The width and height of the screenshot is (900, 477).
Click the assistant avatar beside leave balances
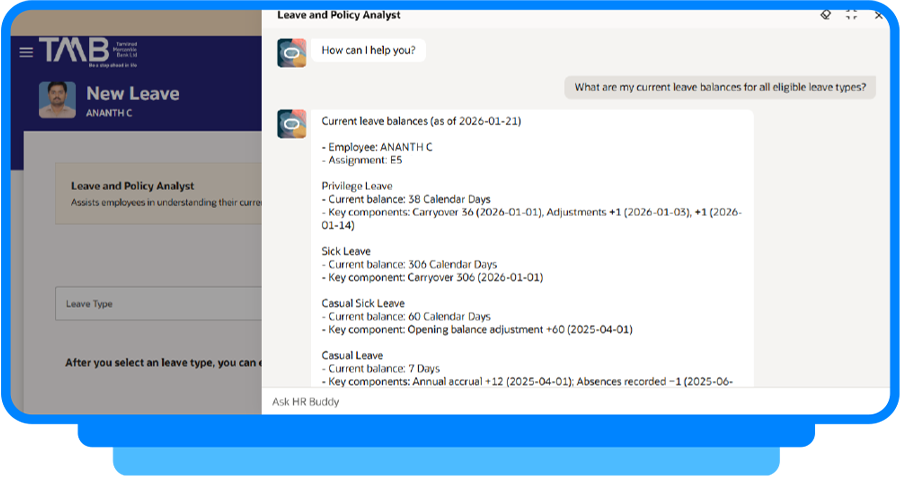coord(292,124)
